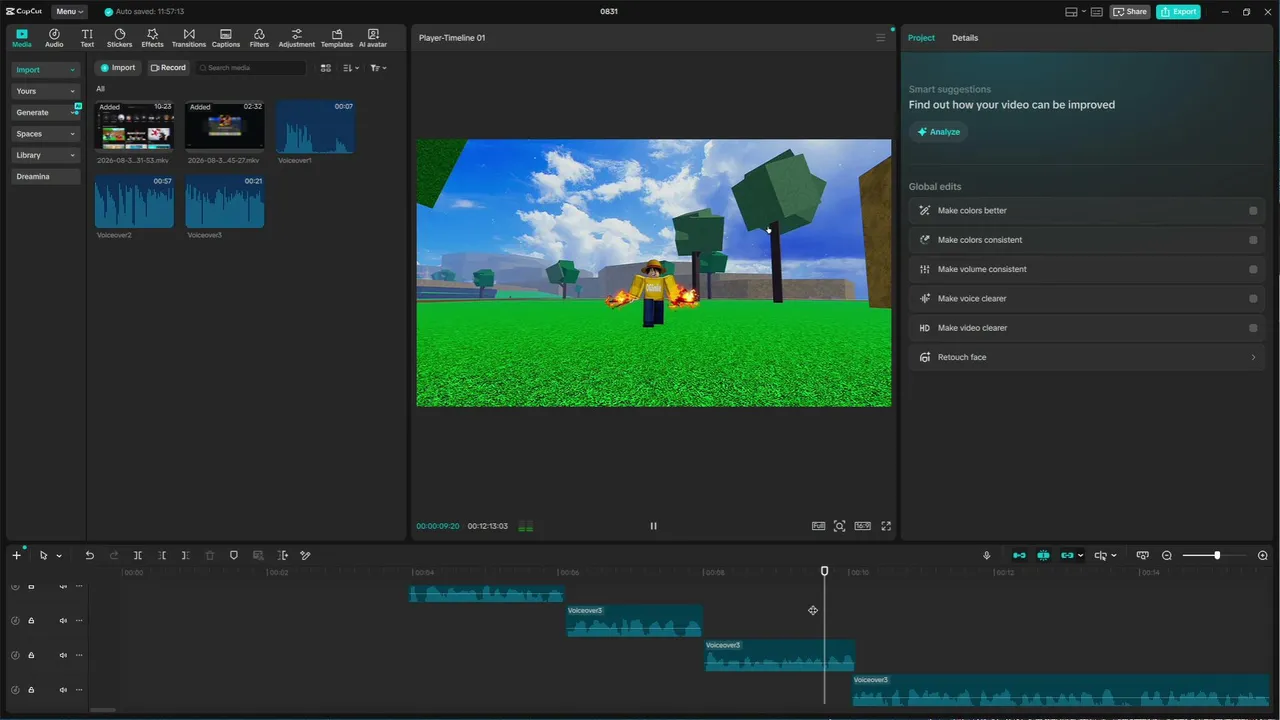The image size is (1280, 720).
Task: Toggle clip linkage in timeline toolbar
Action: (x=1068, y=555)
